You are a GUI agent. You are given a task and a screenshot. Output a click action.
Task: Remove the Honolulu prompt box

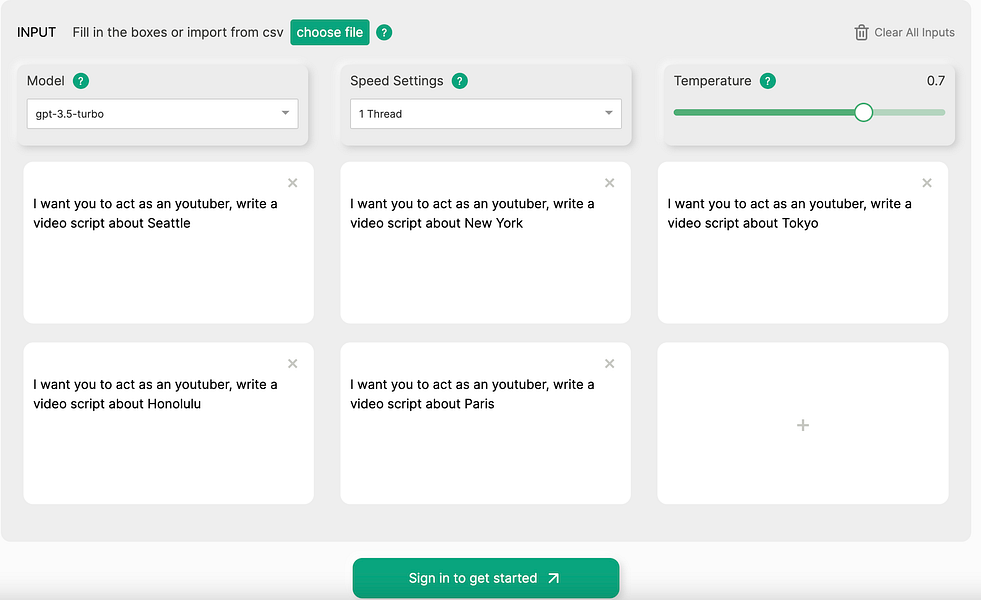(x=292, y=364)
